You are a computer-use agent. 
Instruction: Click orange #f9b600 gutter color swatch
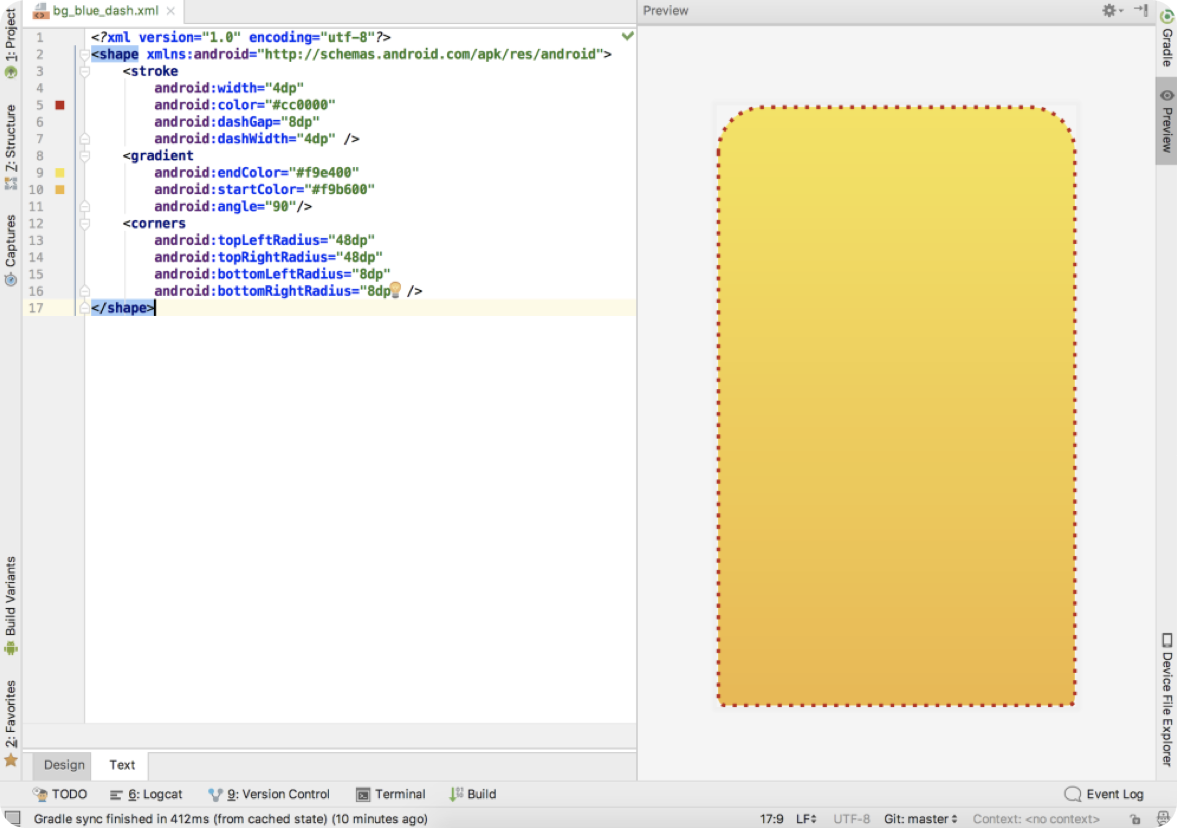coord(60,190)
